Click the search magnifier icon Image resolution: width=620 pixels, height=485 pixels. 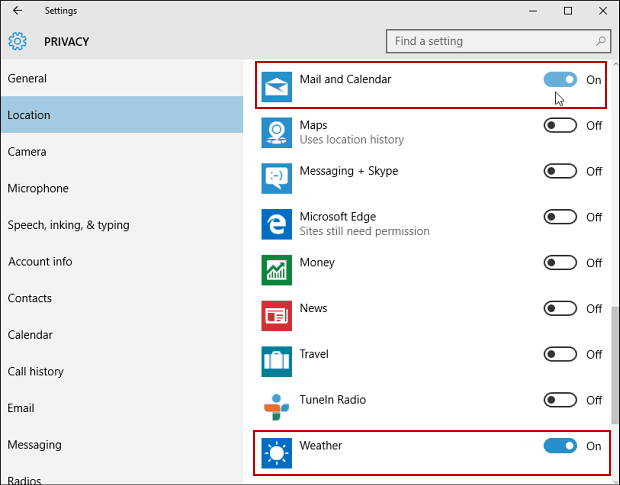601,41
